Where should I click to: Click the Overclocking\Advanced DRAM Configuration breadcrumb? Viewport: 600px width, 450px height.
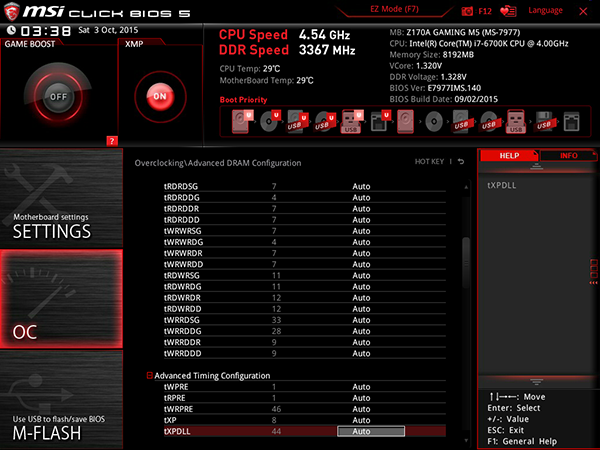coord(218,163)
